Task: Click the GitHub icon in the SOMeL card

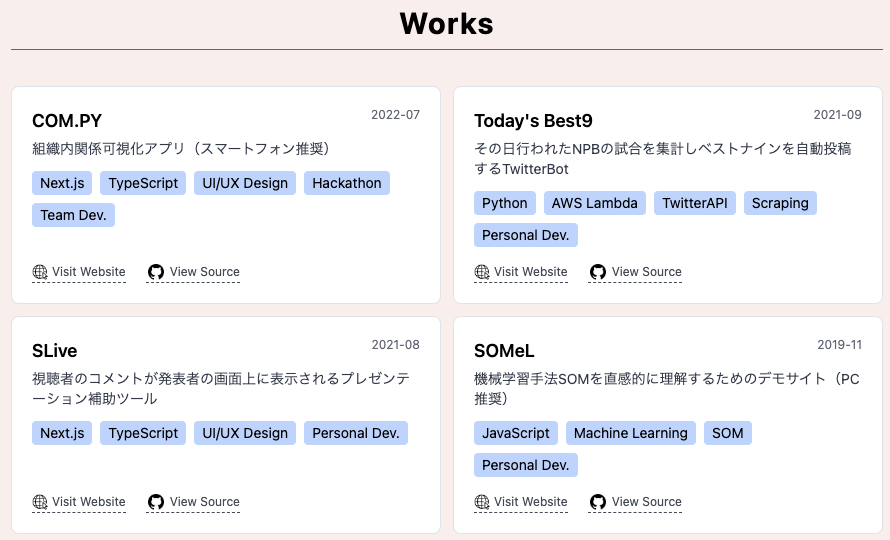Action: (598, 502)
